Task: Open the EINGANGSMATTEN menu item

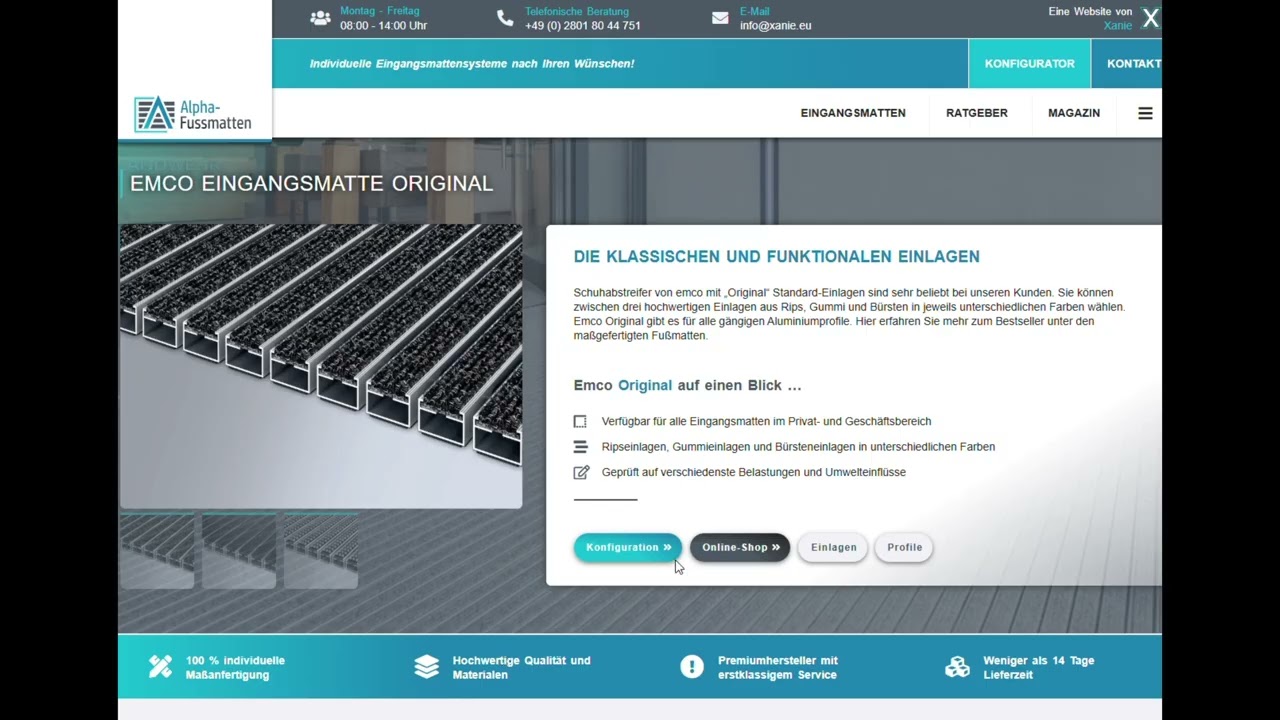Action: pos(853,113)
